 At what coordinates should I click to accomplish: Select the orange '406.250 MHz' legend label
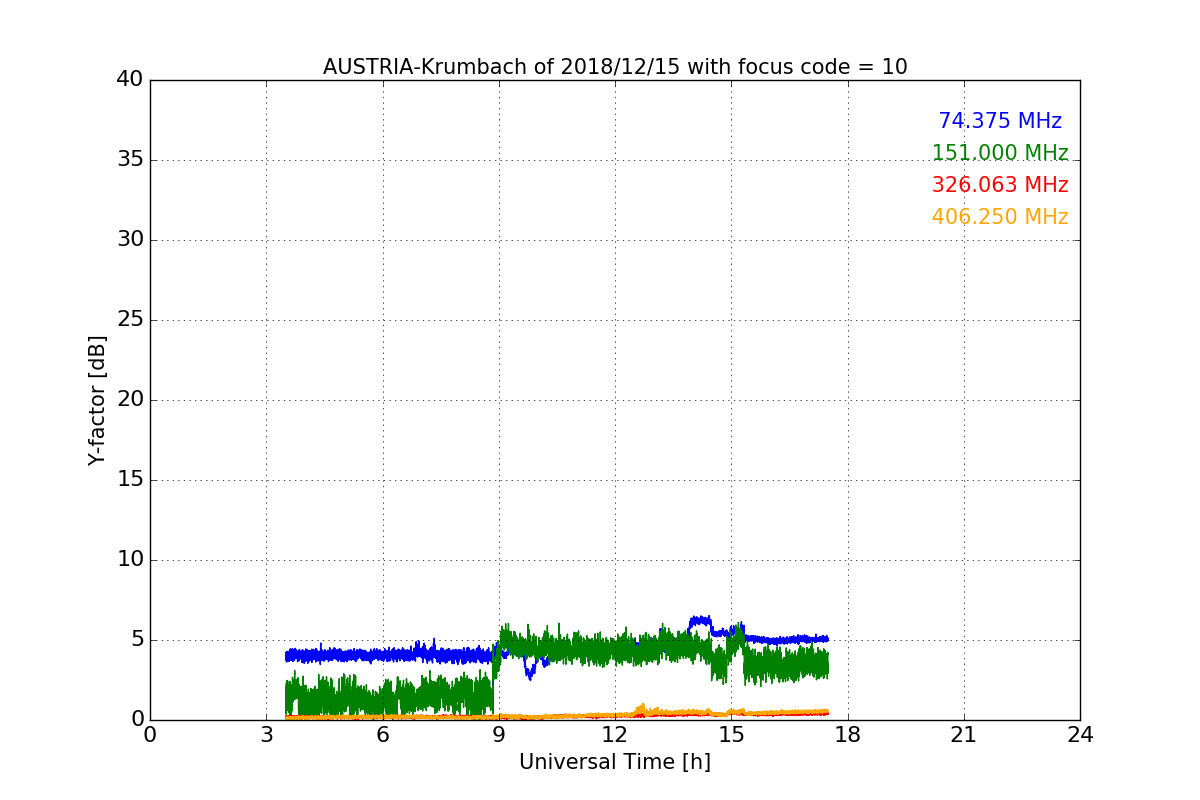(1000, 217)
